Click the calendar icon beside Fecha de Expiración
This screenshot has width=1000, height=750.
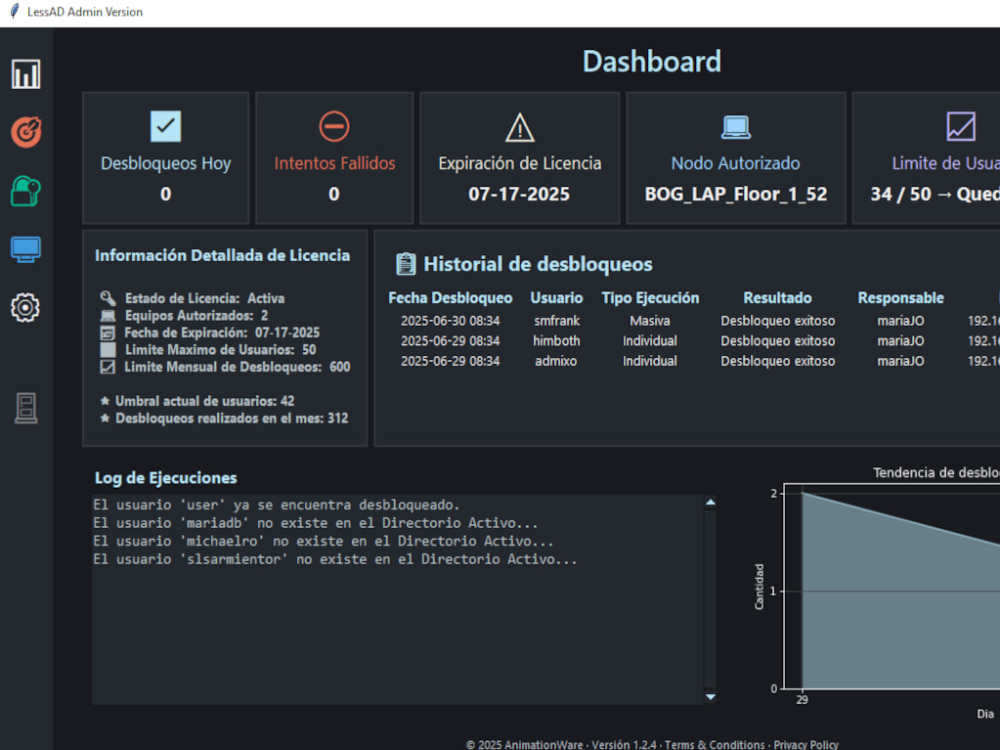(x=108, y=332)
